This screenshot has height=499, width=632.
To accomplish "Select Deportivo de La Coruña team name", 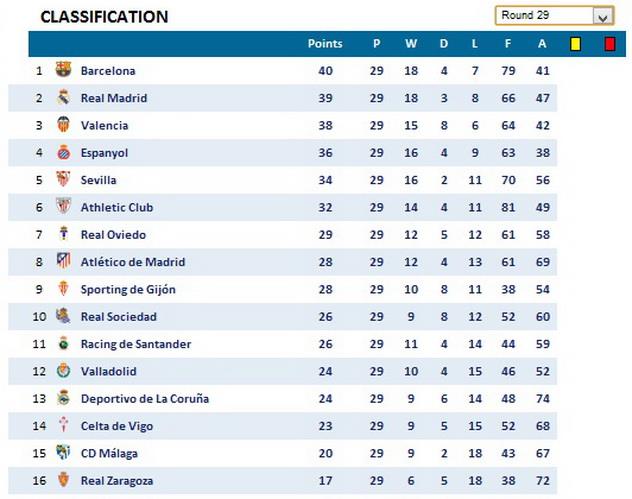I will point(145,399).
